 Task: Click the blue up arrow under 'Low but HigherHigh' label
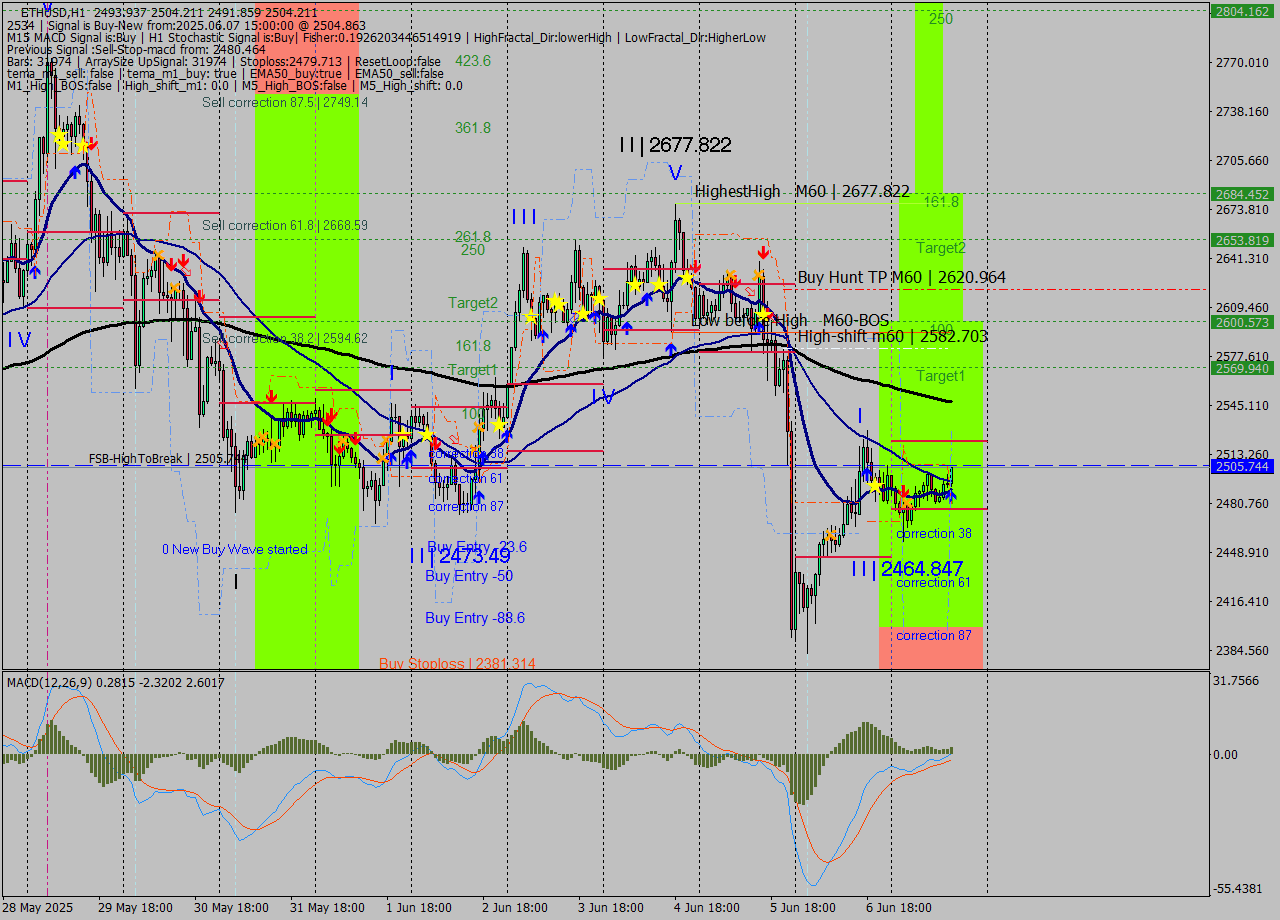(x=759, y=328)
